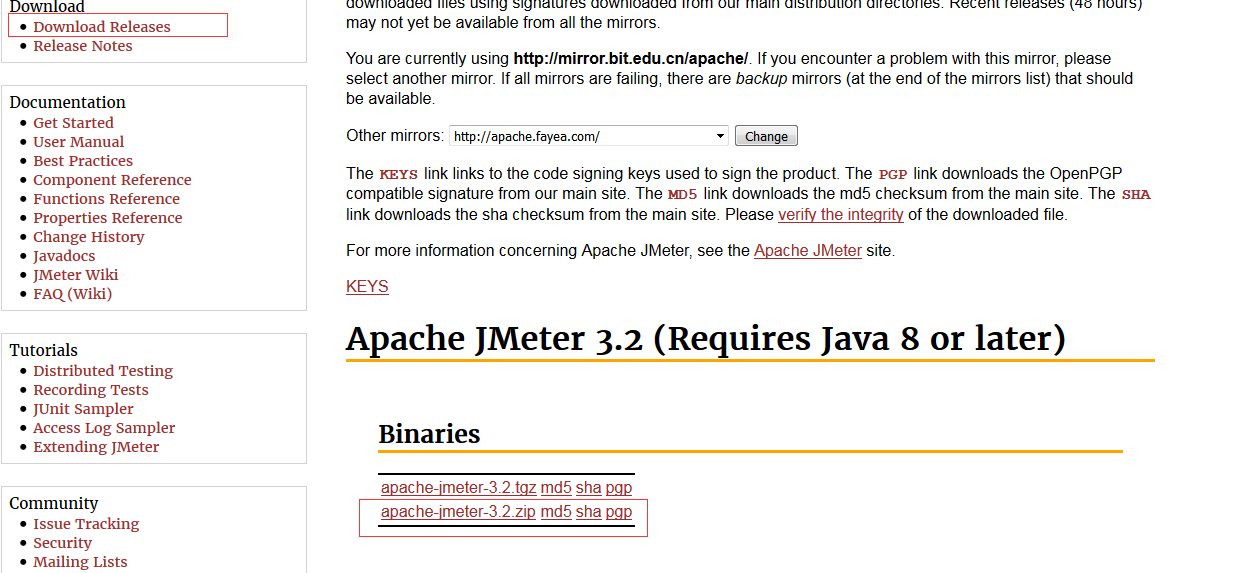Open Mailing Lists link
This screenshot has width=1256, height=573.
click(x=80, y=562)
